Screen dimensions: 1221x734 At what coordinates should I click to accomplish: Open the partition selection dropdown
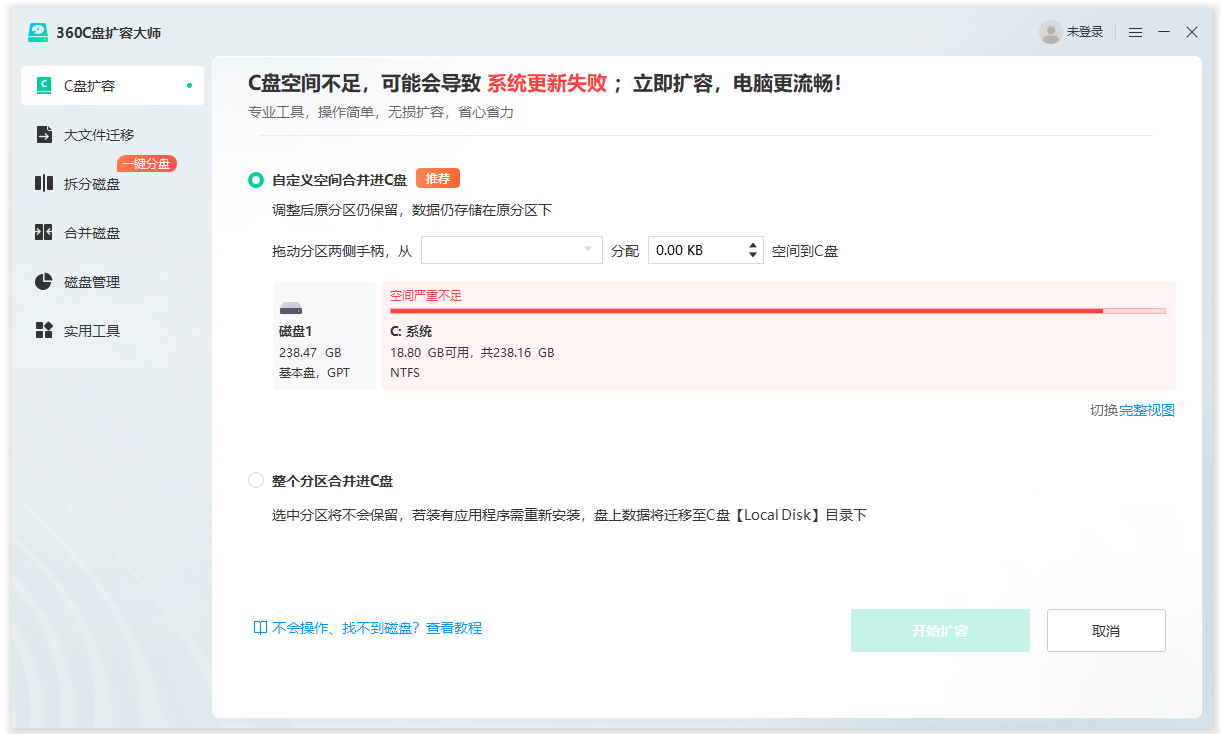click(x=511, y=249)
